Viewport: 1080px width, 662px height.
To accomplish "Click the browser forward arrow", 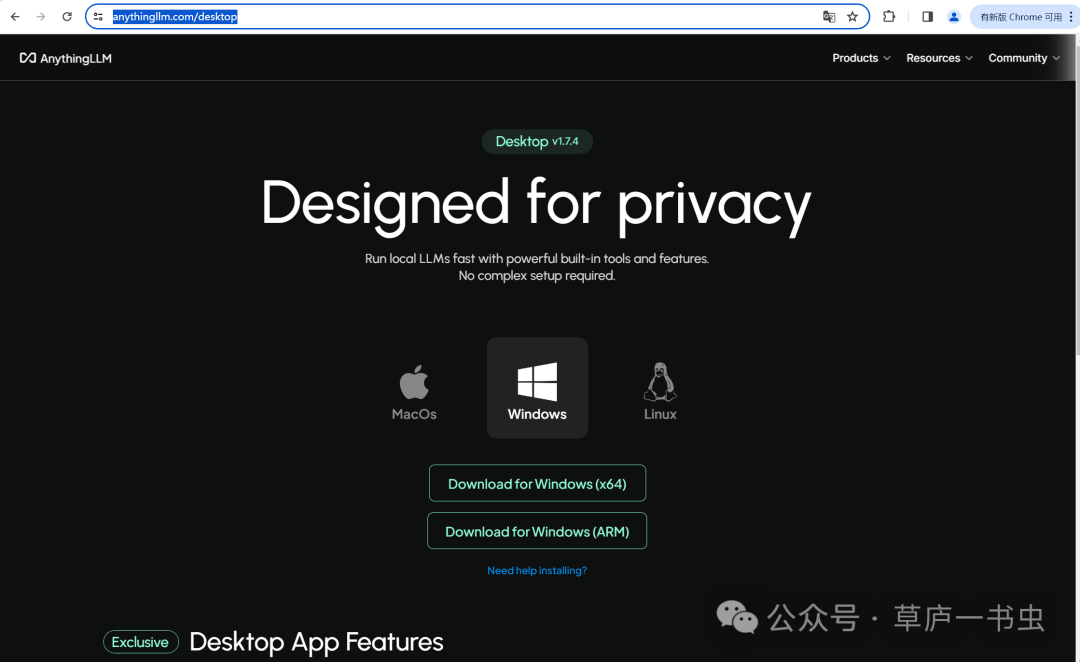I will click(x=41, y=17).
